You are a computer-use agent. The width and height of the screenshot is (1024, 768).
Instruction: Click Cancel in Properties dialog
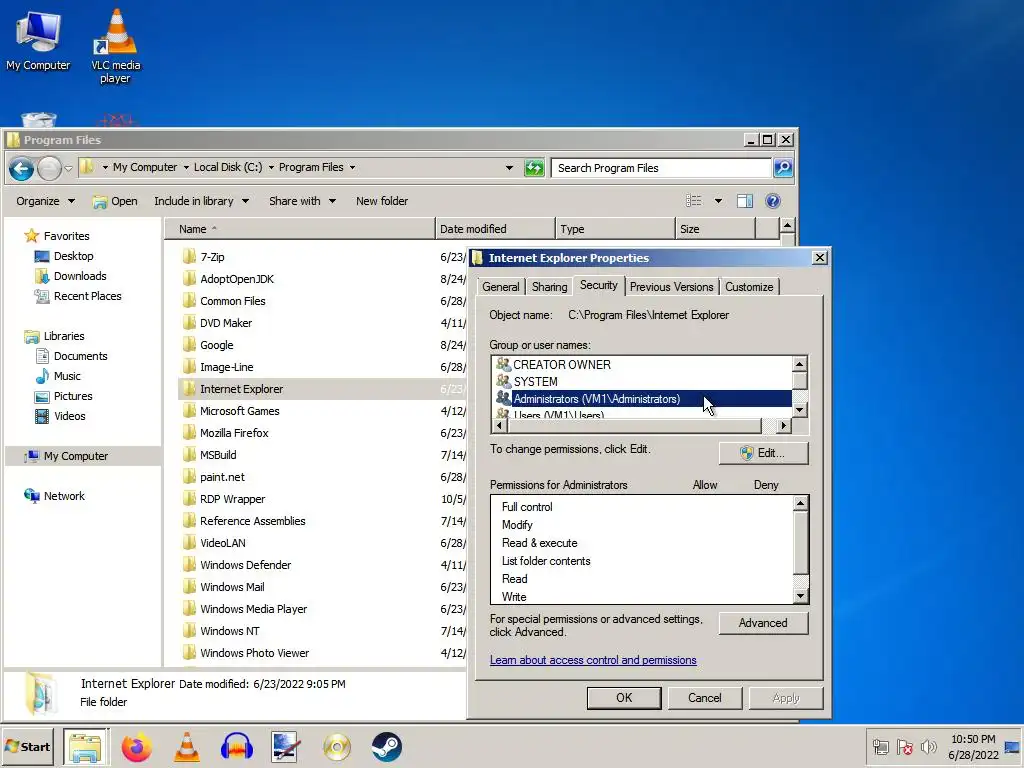[705, 697]
